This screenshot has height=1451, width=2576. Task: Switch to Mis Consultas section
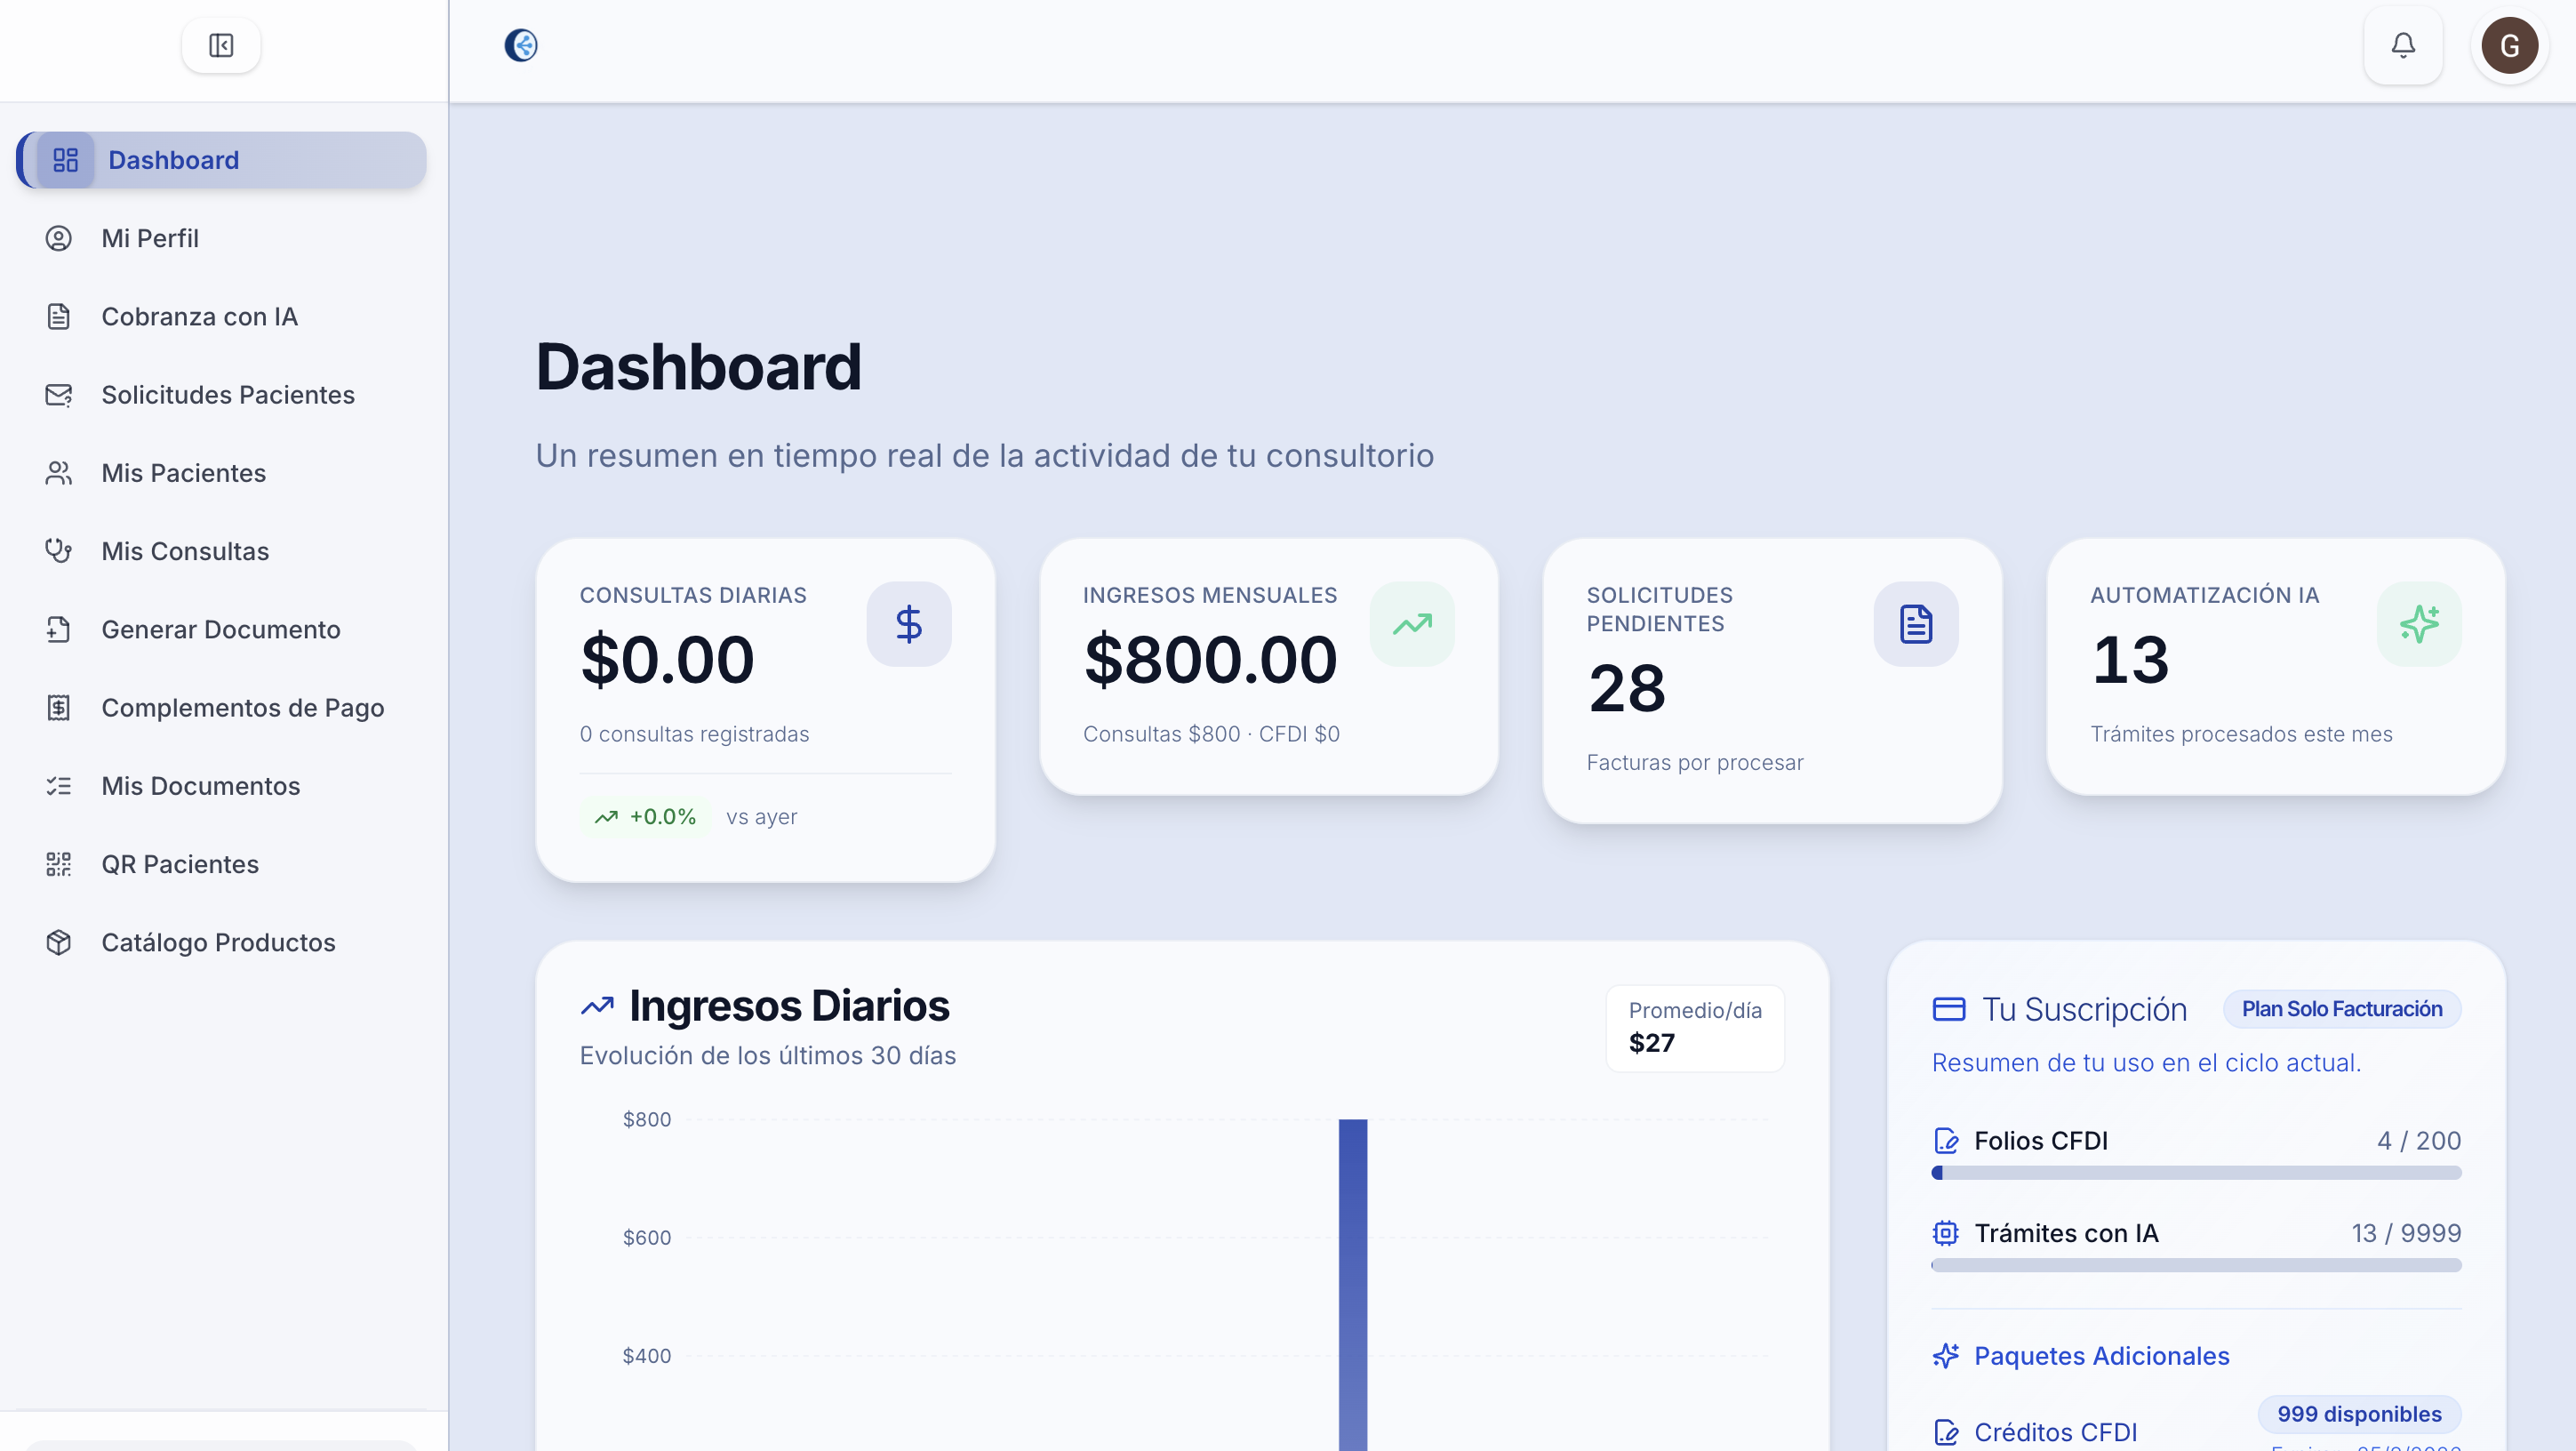point(185,550)
